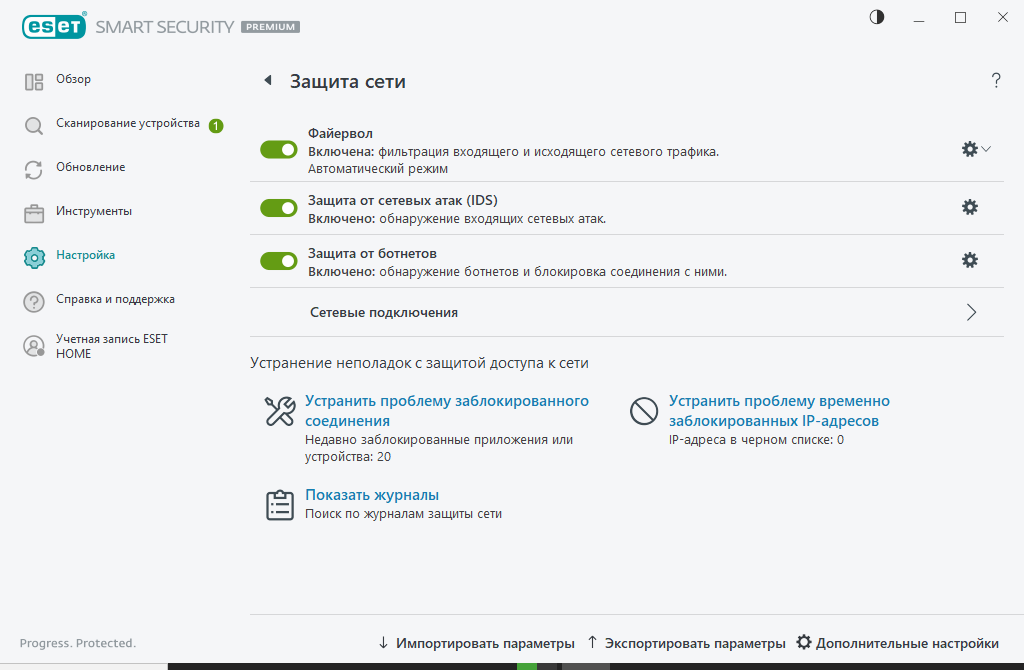The image size is (1024, 670).
Task: Toggle the dark/light contrast theme icon
Action: click(x=877, y=17)
